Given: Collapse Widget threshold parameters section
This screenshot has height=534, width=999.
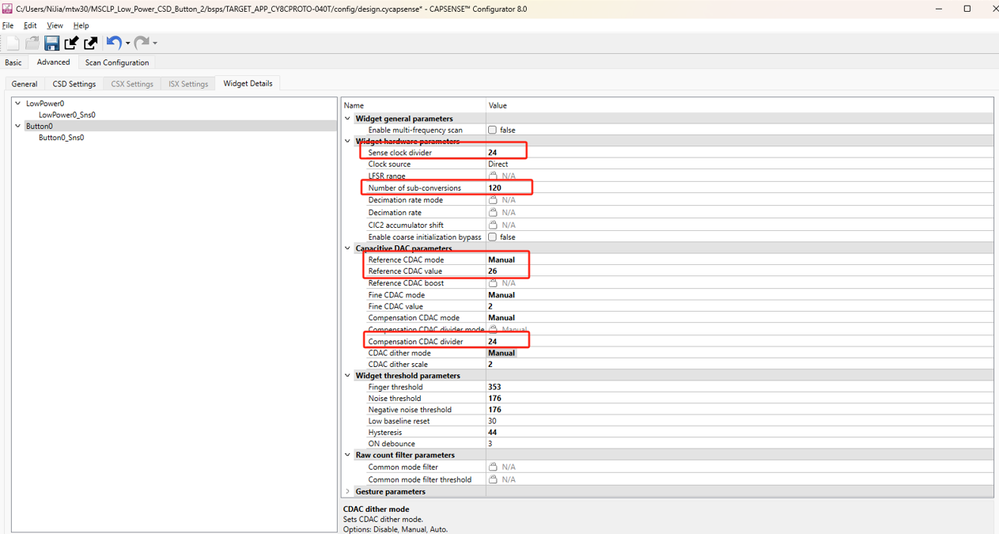Looking at the screenshot, I should (348, 376).
